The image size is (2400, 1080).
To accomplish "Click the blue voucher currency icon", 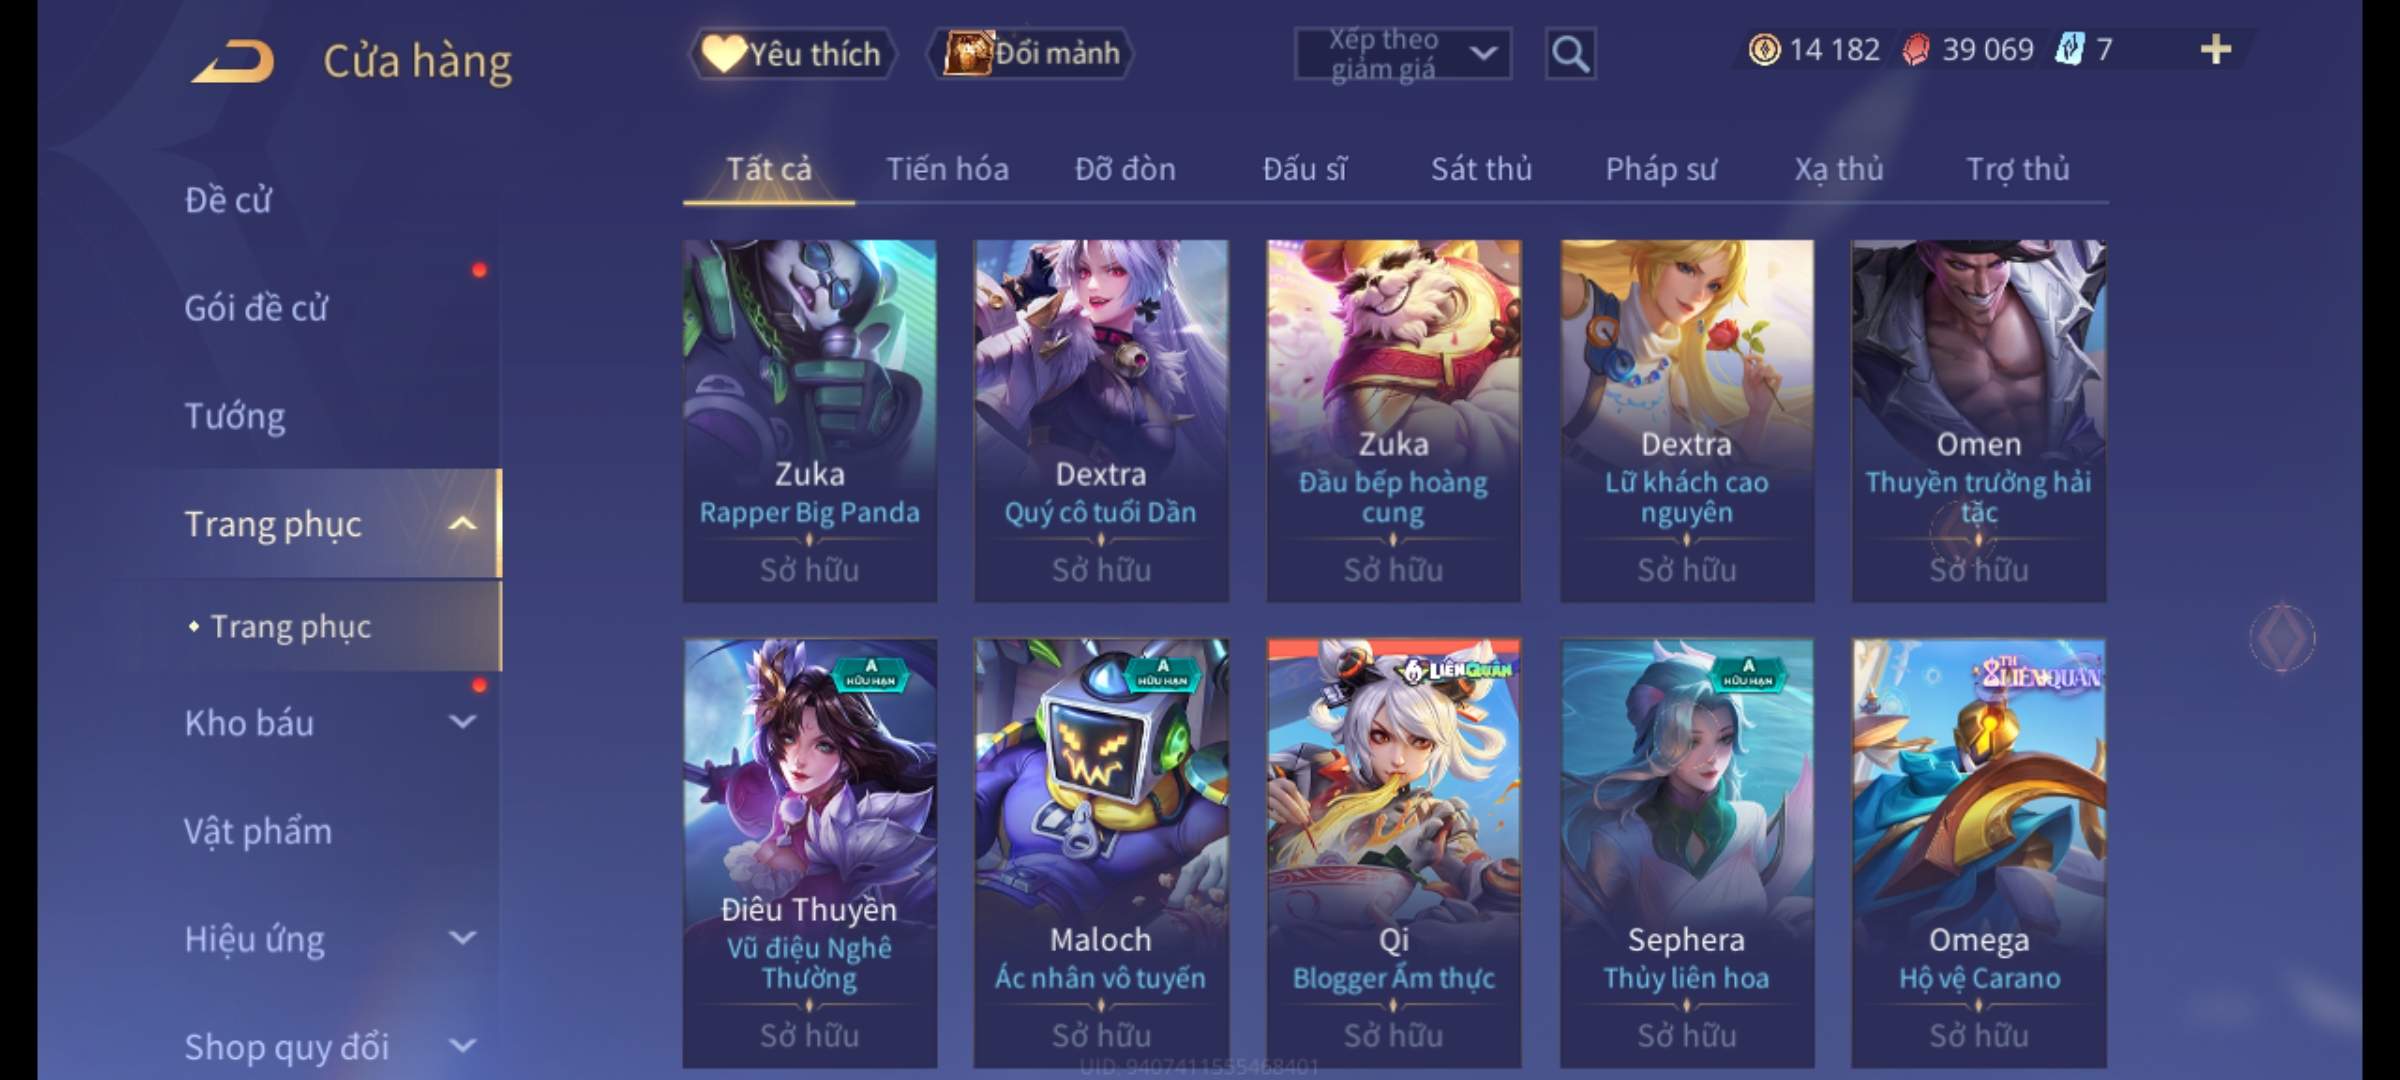I will (2069, 49).
